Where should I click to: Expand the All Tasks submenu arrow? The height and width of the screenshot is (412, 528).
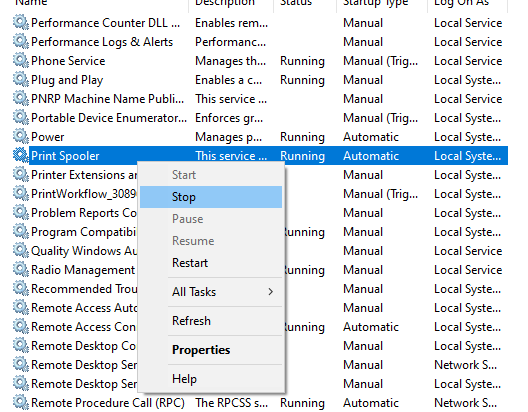click(270, 292)
